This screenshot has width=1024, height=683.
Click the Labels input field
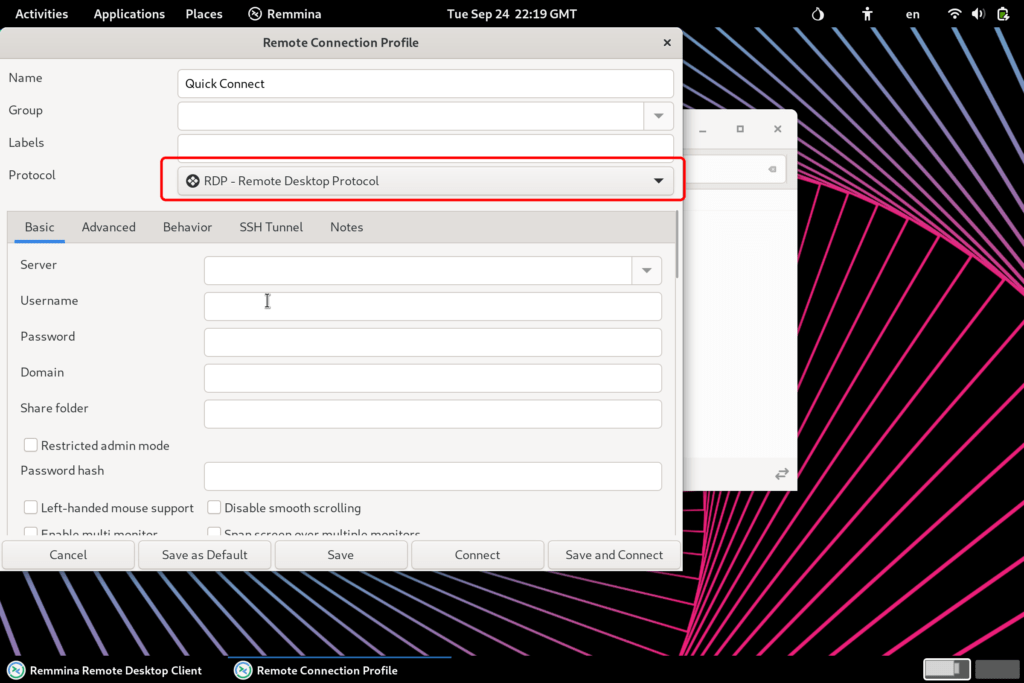tap(425, 148)
